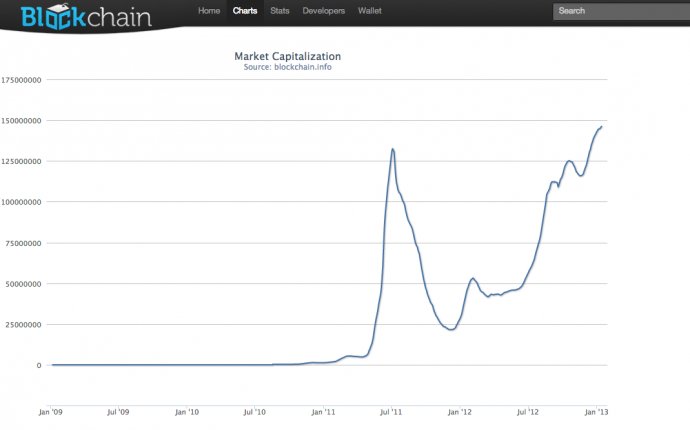Click the Market Capitalization chart title
Image resolution: width=690 pixels, height=430 pixels.
tap(287, 56)
